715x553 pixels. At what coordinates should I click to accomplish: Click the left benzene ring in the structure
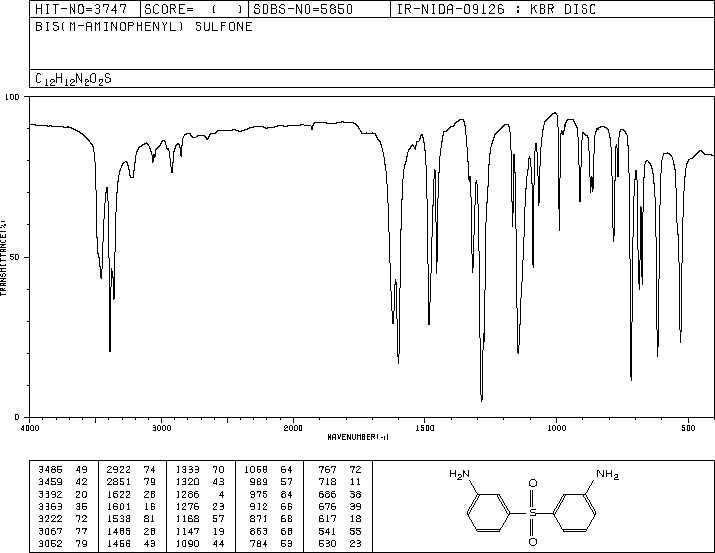point(488,513)
